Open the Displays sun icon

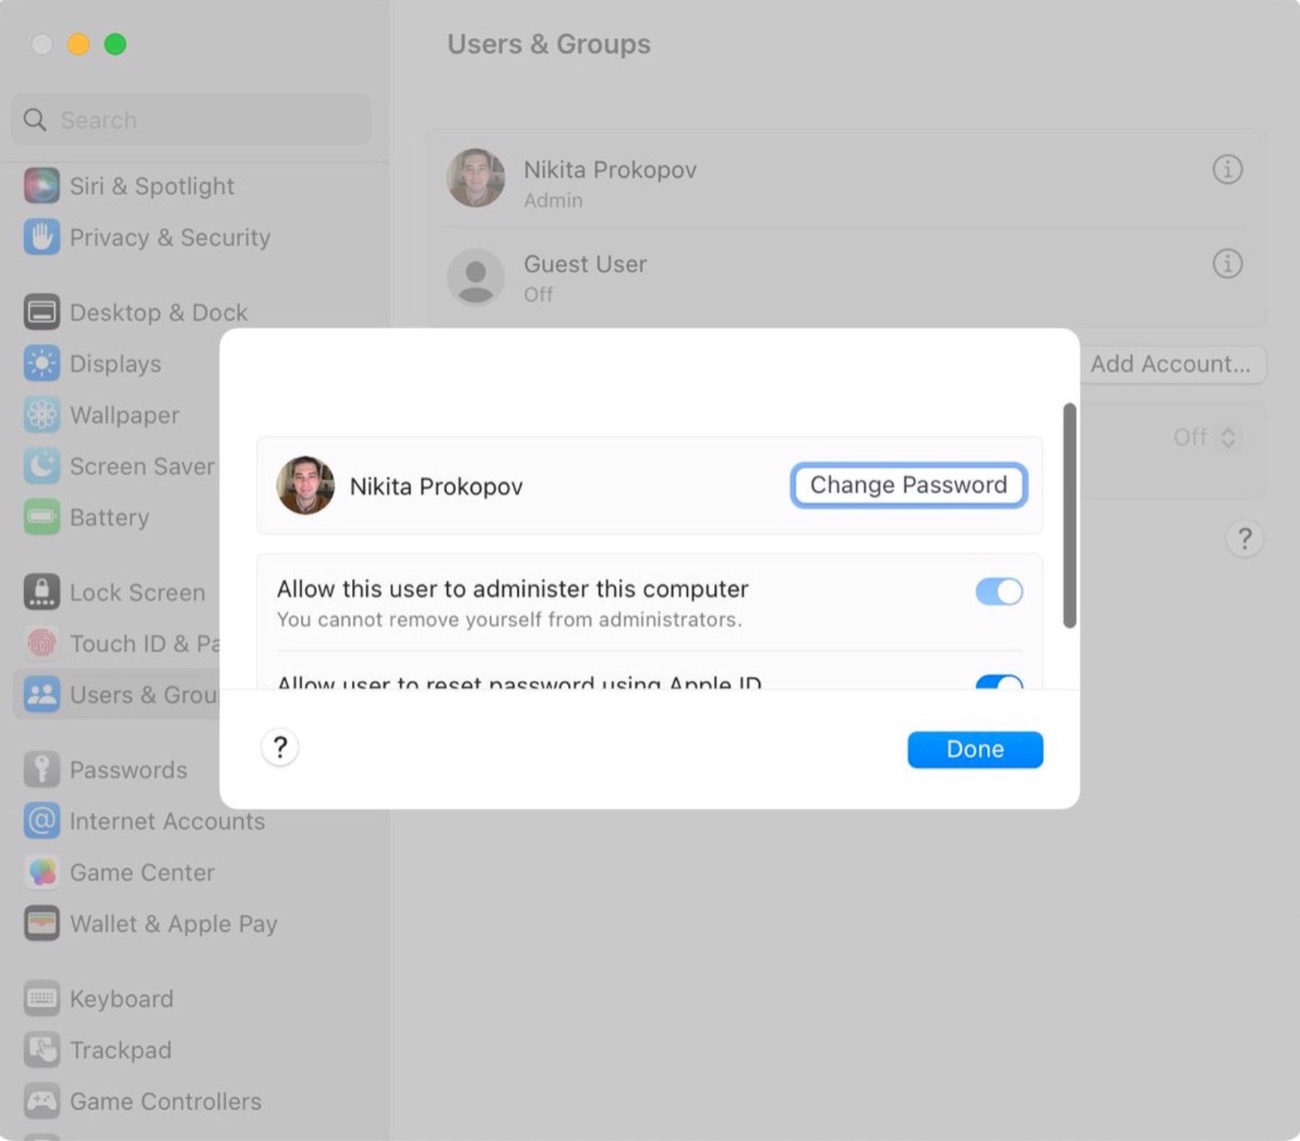point(41,363)
